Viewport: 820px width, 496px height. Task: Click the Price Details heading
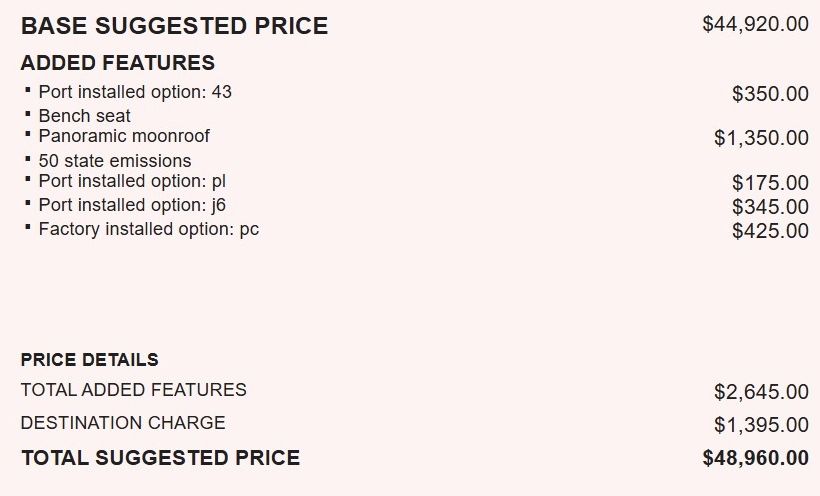89,360
